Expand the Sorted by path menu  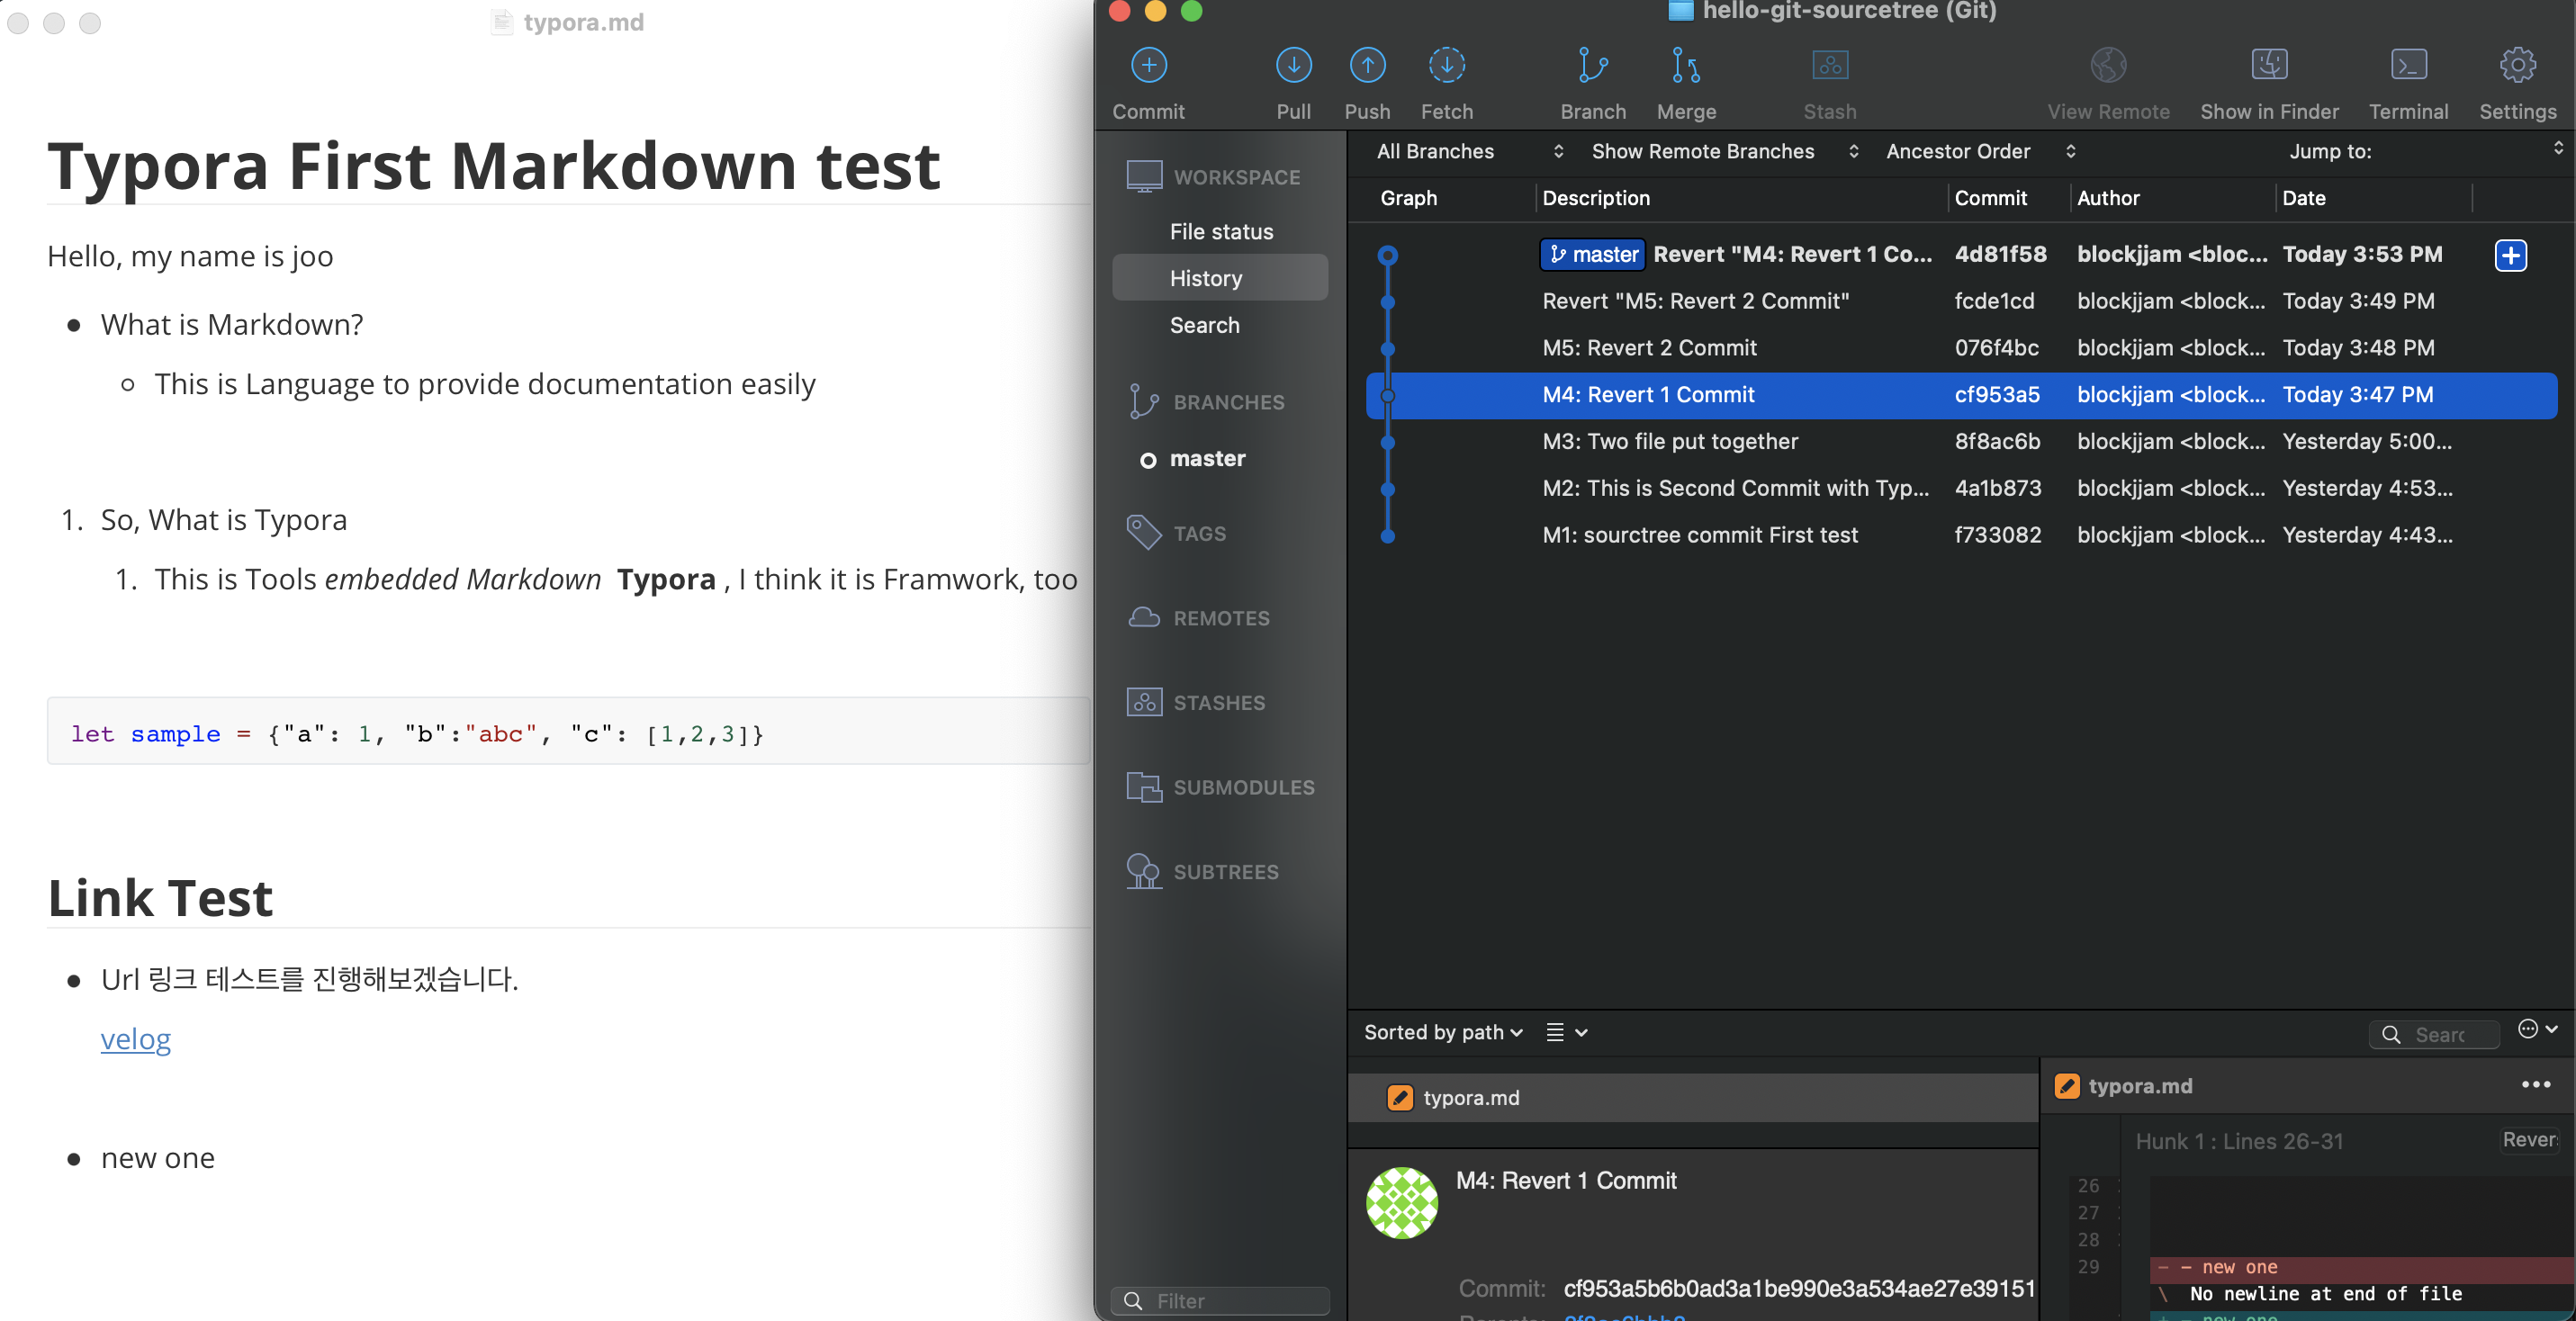[1442, 1032]
